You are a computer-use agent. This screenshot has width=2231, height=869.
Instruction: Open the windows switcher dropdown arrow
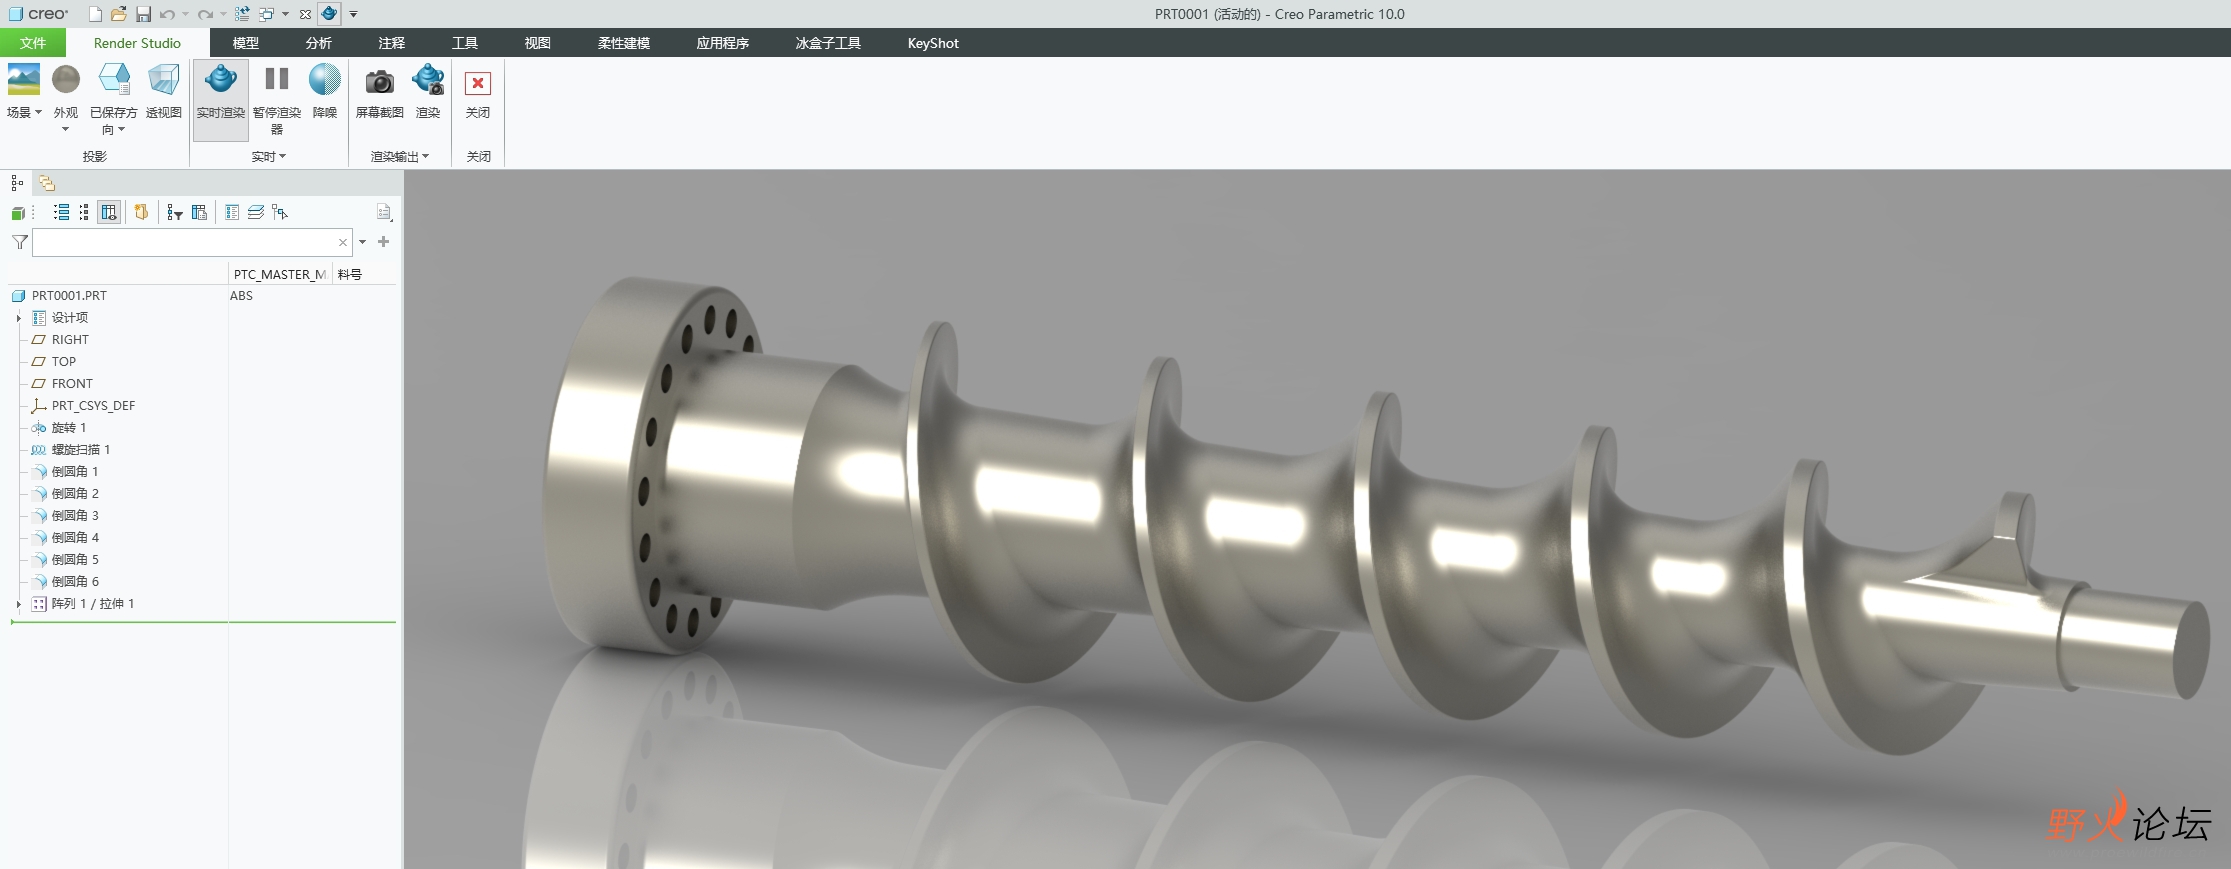point(285,14)
